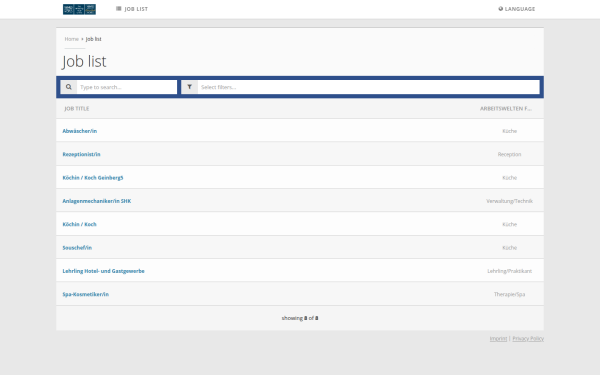Open the Abwäscher/in job posting
The height and width of the screenshot is (375, 600).
pos(80,131)
